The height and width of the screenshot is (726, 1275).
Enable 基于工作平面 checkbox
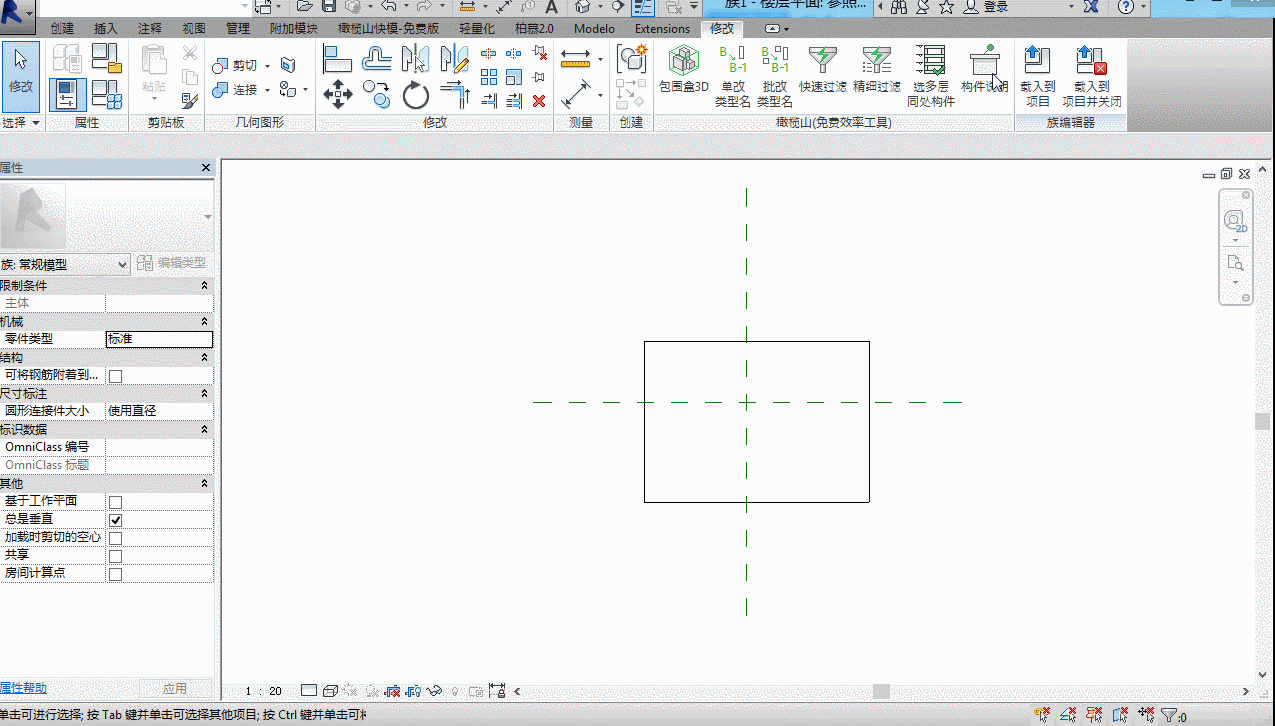pos(115,502)
